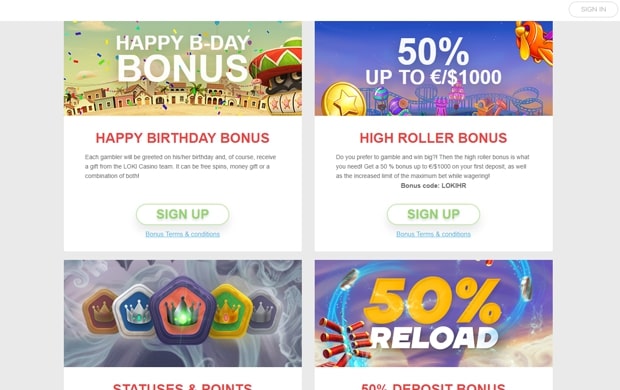The height and width of the screenshot is (390, 620).
Task: Click the orange airplane in High Roller banner
Action: tap(535, 40)
